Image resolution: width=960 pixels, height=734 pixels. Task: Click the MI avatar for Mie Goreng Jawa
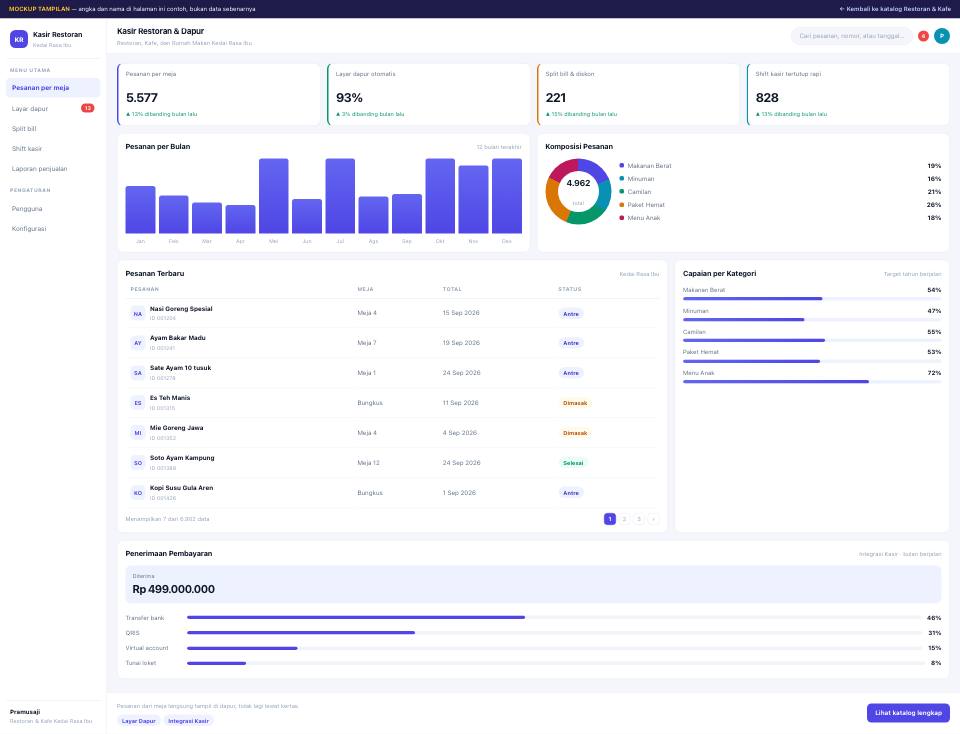(x=138, y=433)
